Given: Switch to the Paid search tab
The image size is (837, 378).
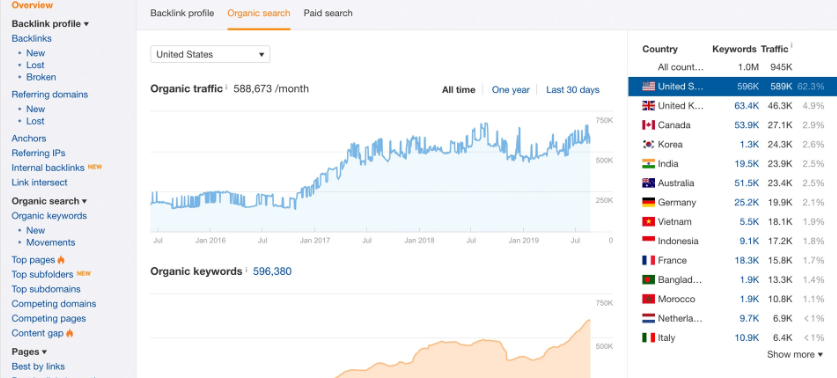Looking at the screenshot, I should [x=328, y=13].
